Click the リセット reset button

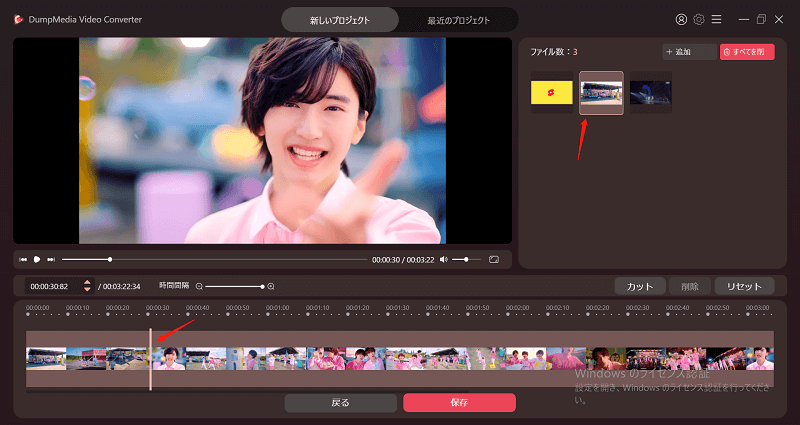tap(744, 286)
